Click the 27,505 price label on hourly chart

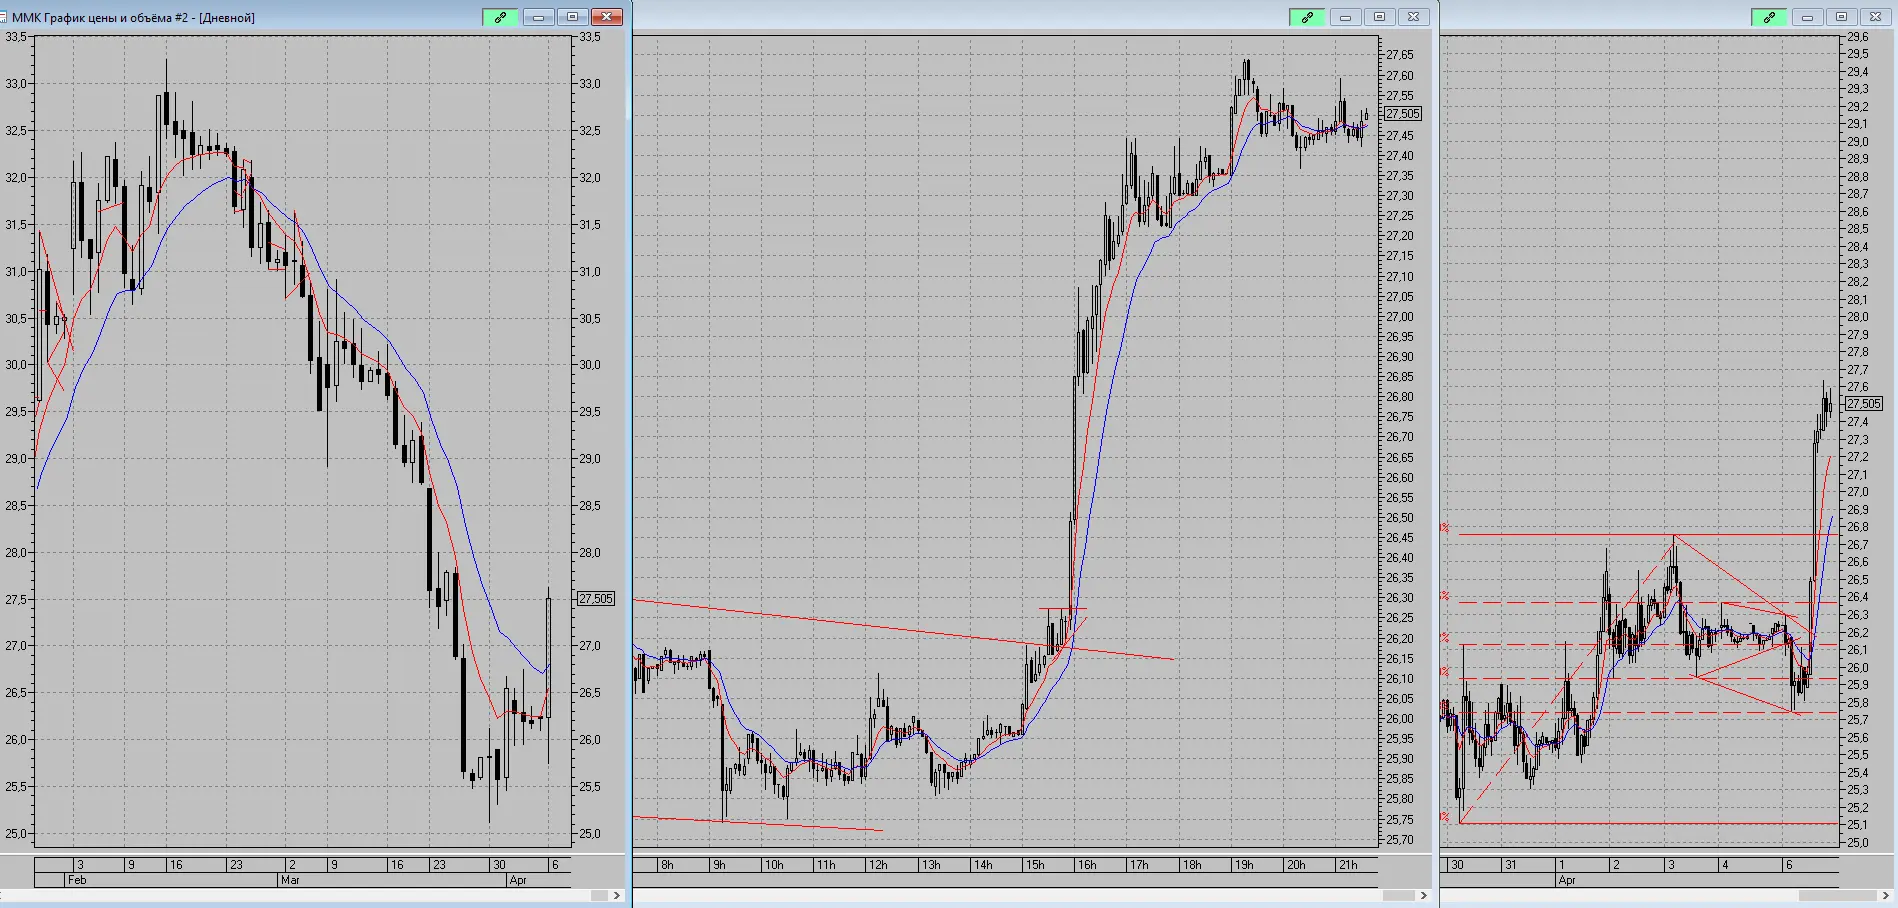(1403, 114)
